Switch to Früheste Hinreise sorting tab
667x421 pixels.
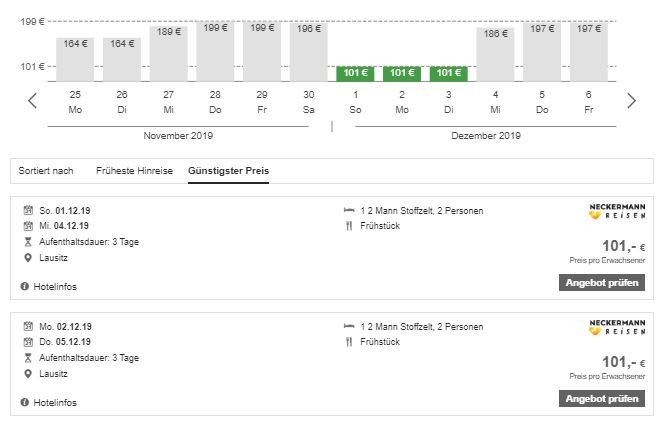pyautogui.click(x=134, y=171)
